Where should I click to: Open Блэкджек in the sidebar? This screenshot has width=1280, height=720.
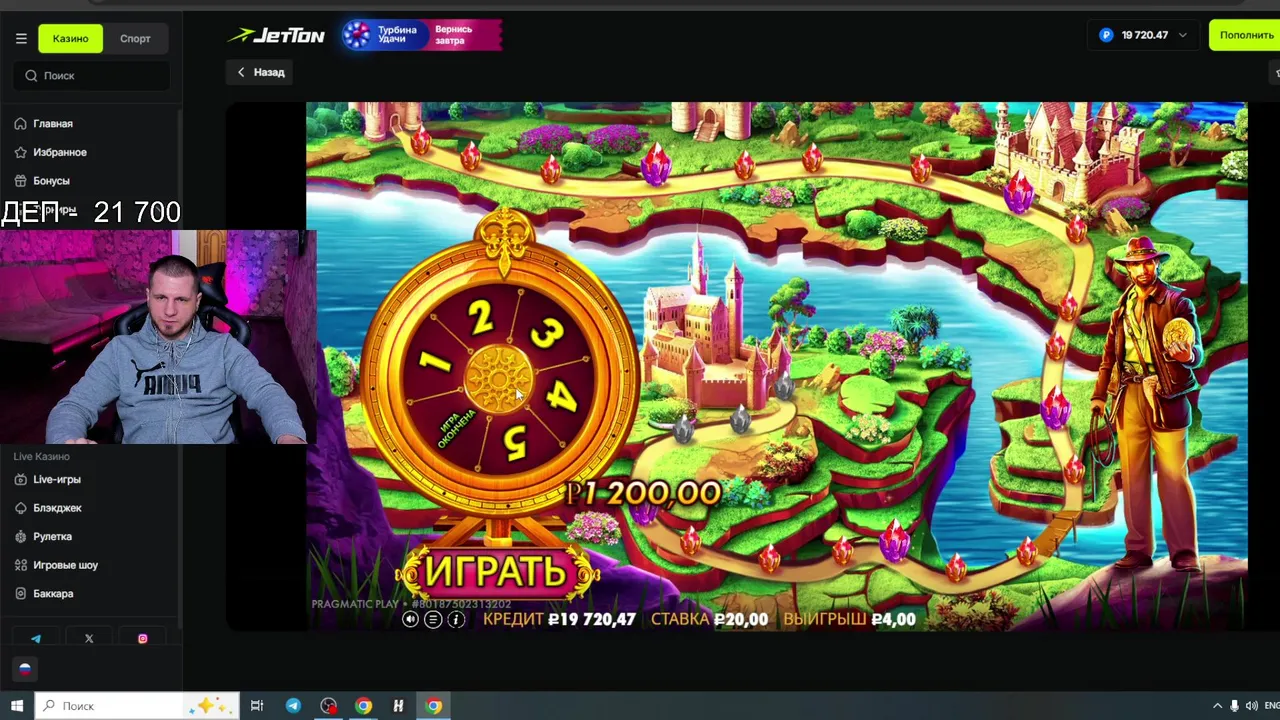click(x=57, y=508)
